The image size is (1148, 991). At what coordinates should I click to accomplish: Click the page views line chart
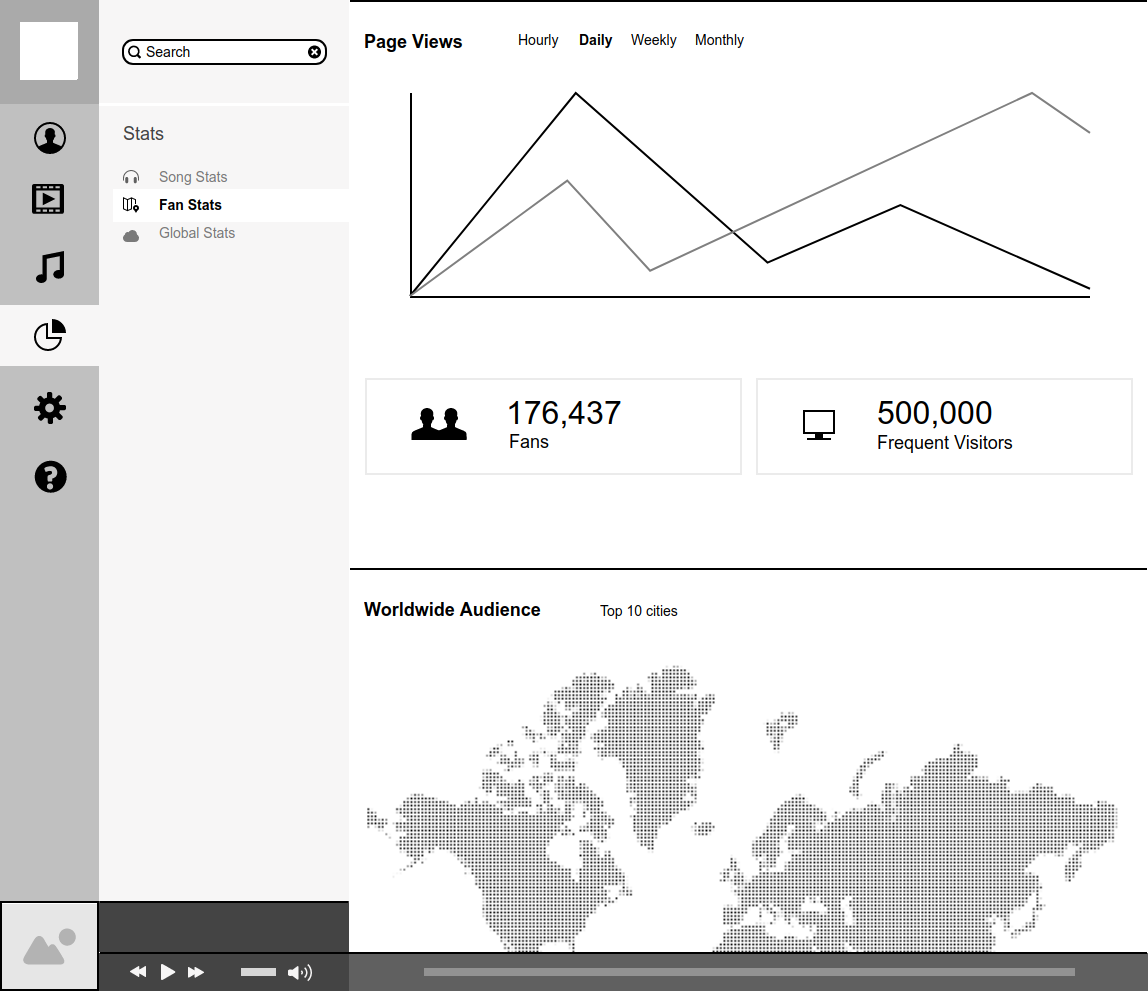[x=750, y=194]
